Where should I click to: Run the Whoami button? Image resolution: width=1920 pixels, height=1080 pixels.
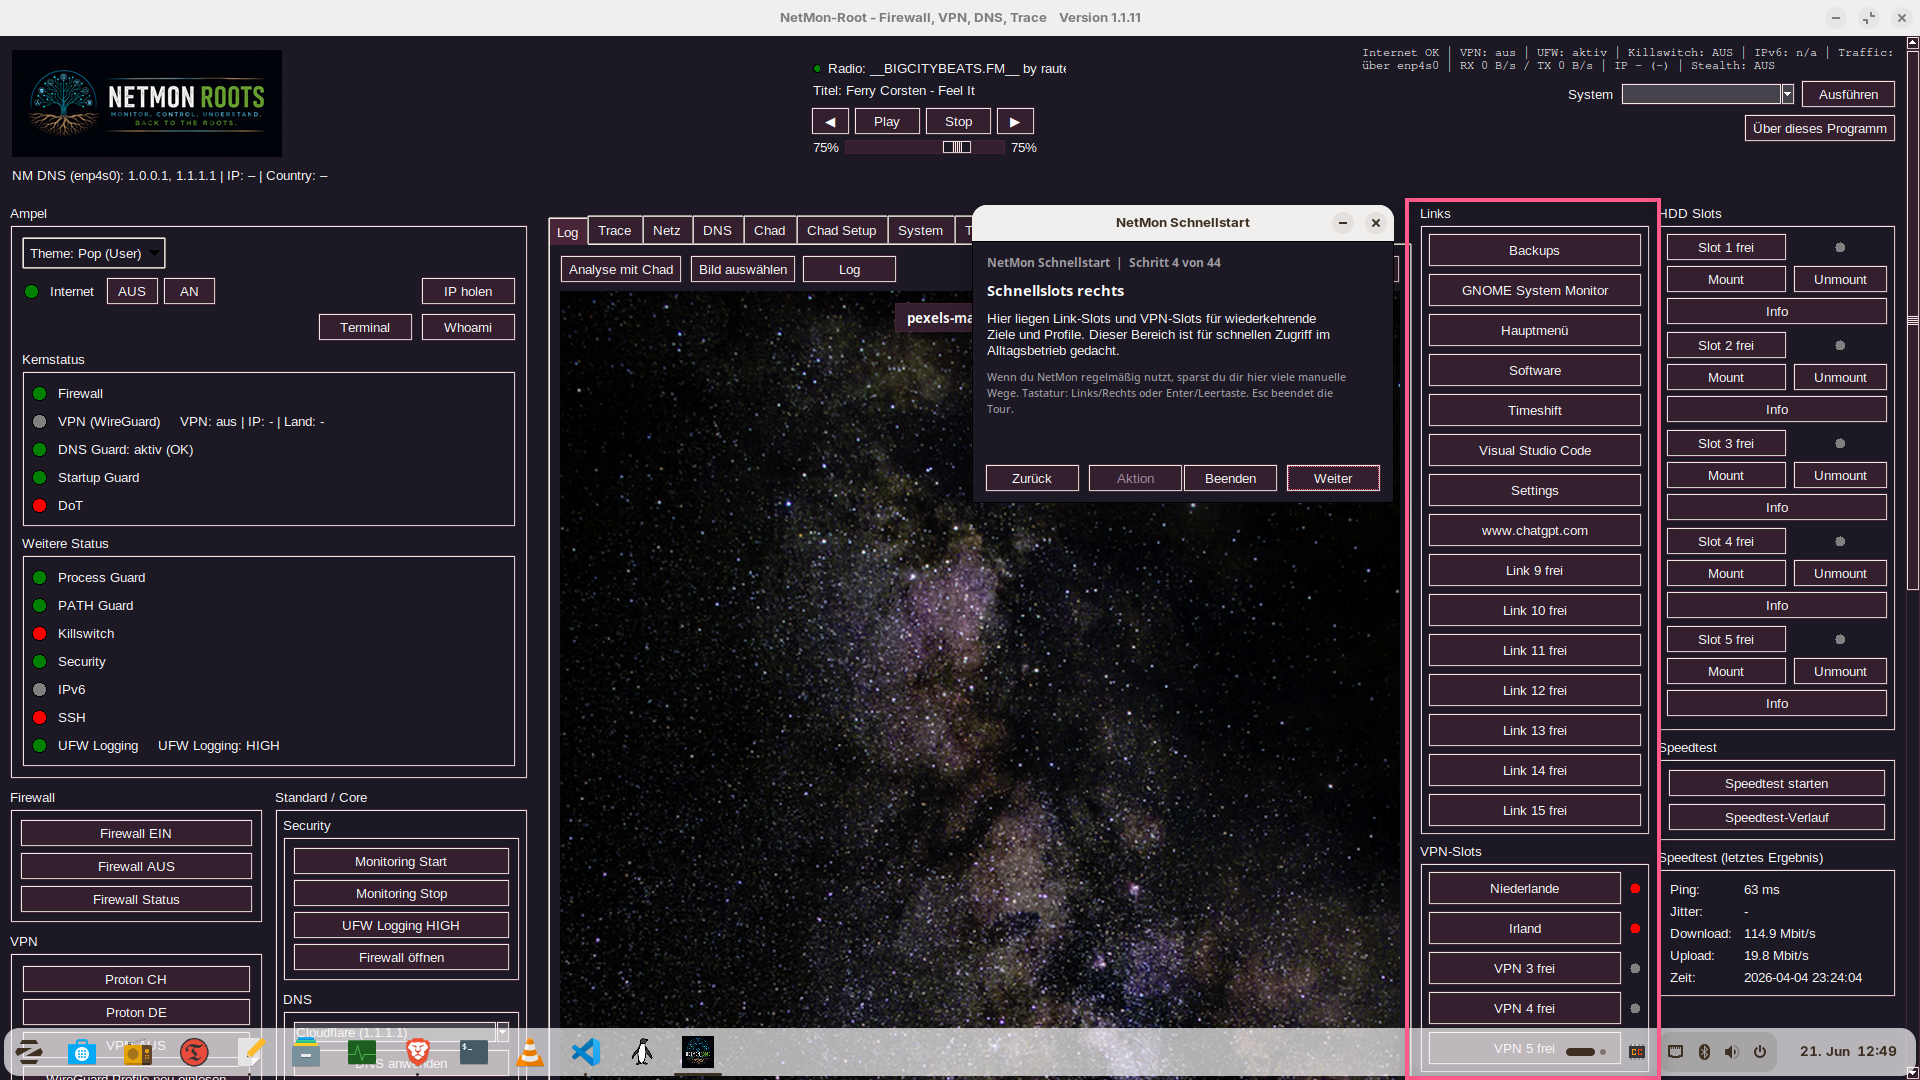point(468,328)
